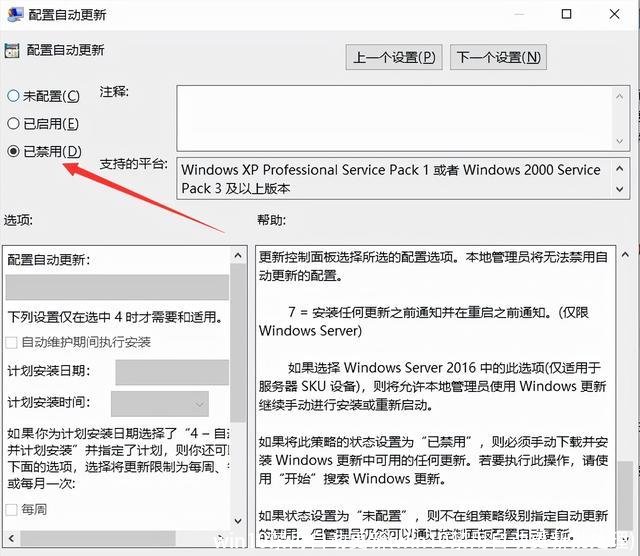This screenshot has height=556, width=640.
Task: Click the 支持的平台: label
Action: (134, 164)
